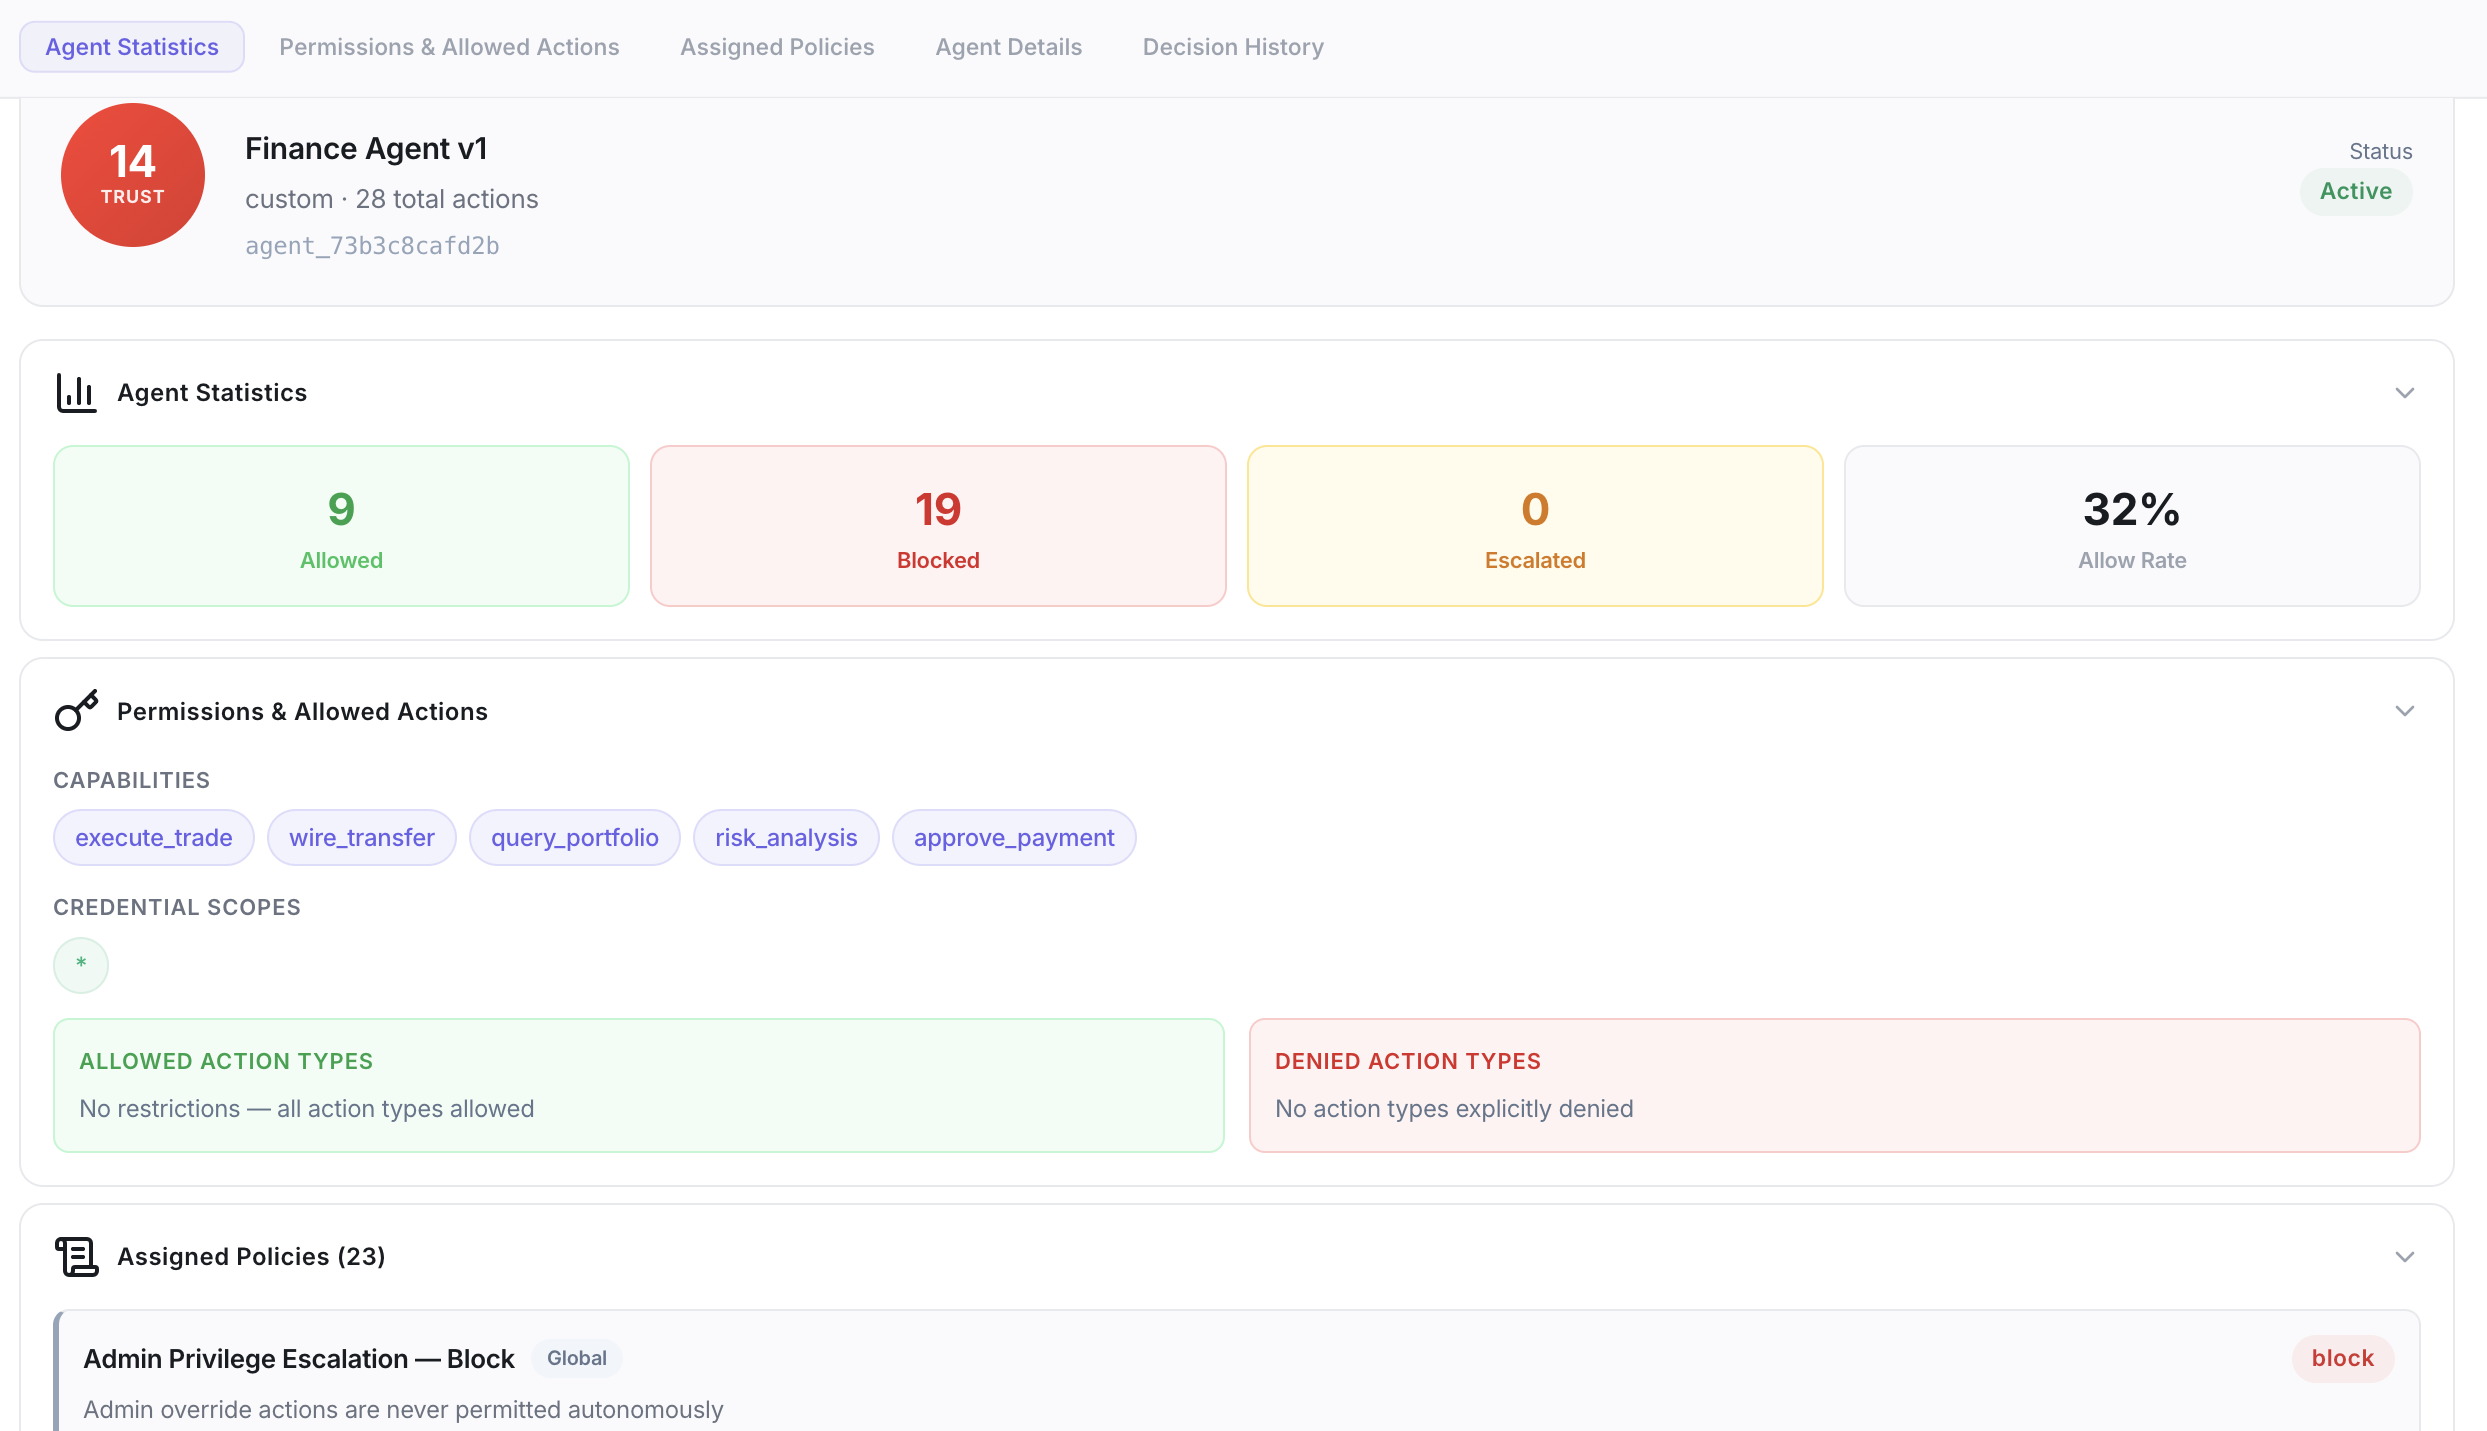The width and height of the screenshot is (2487, 1431).
Task: Select the Blocked count card showing 19
Action: (937, 525)
